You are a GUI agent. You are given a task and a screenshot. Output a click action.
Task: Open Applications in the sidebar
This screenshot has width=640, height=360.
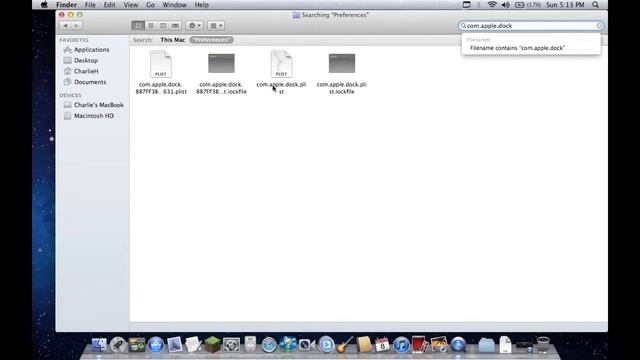[x=91, y=50]
